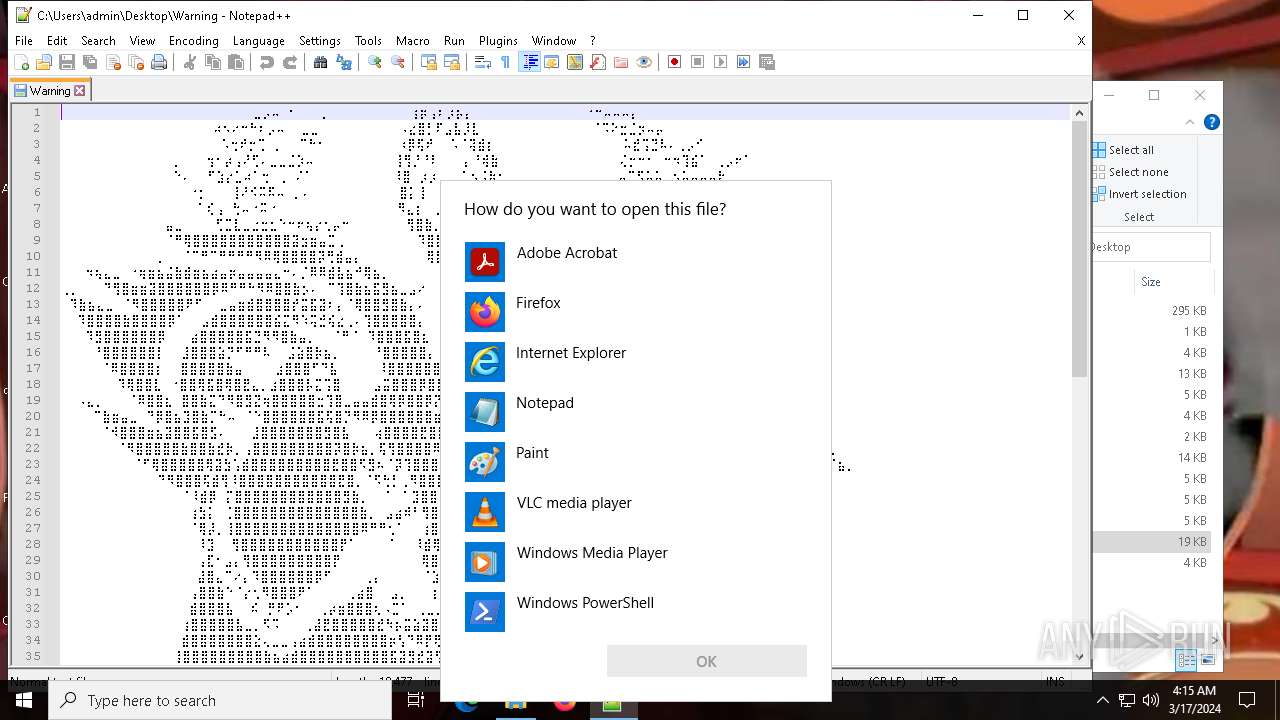Open the Macro menu
The image size is (1280, 720).
[x=413, y=41]
